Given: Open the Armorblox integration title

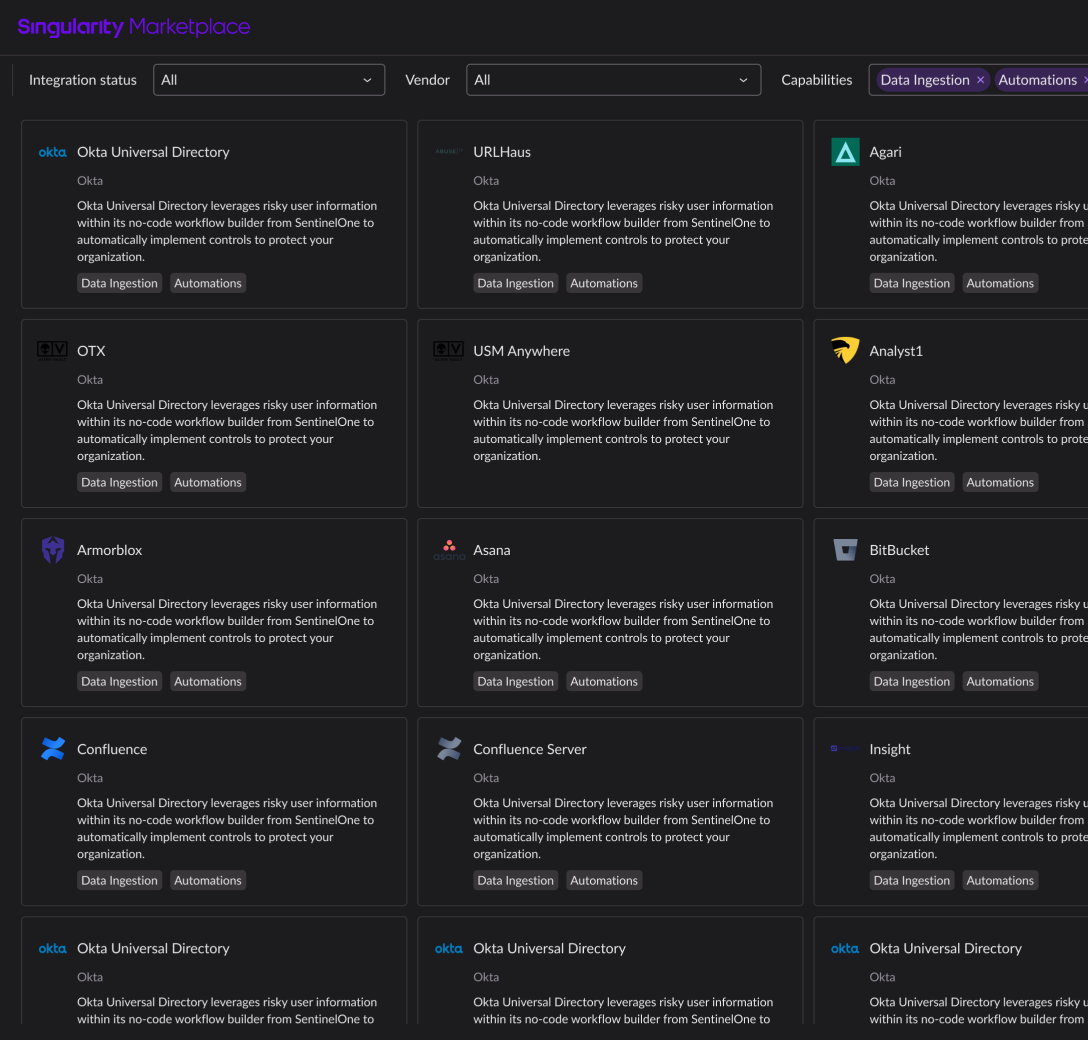Looking at the screenshot, I should 110,550.
